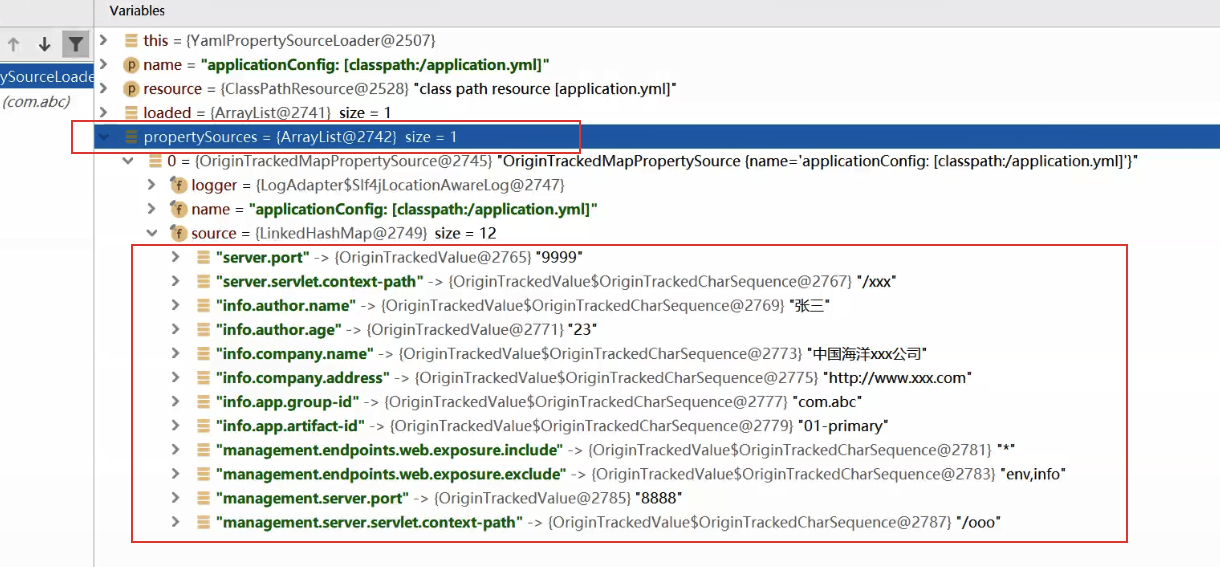Expand the info.app.group-id entry
Image resolution: width=1220 pixels, height=567 pixels.
click(x=175, y=401)
